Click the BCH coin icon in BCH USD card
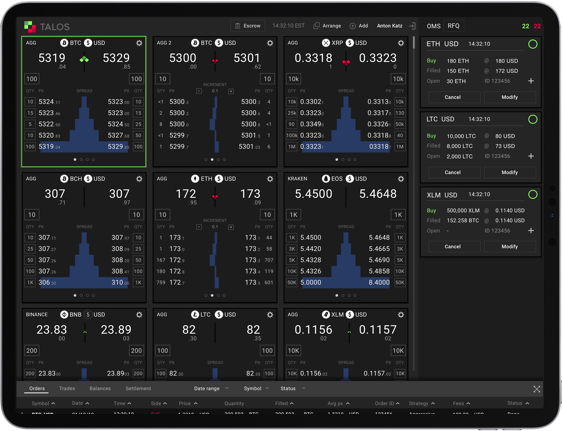The width and height of the screenshot is (563, 431). [64, 179]
